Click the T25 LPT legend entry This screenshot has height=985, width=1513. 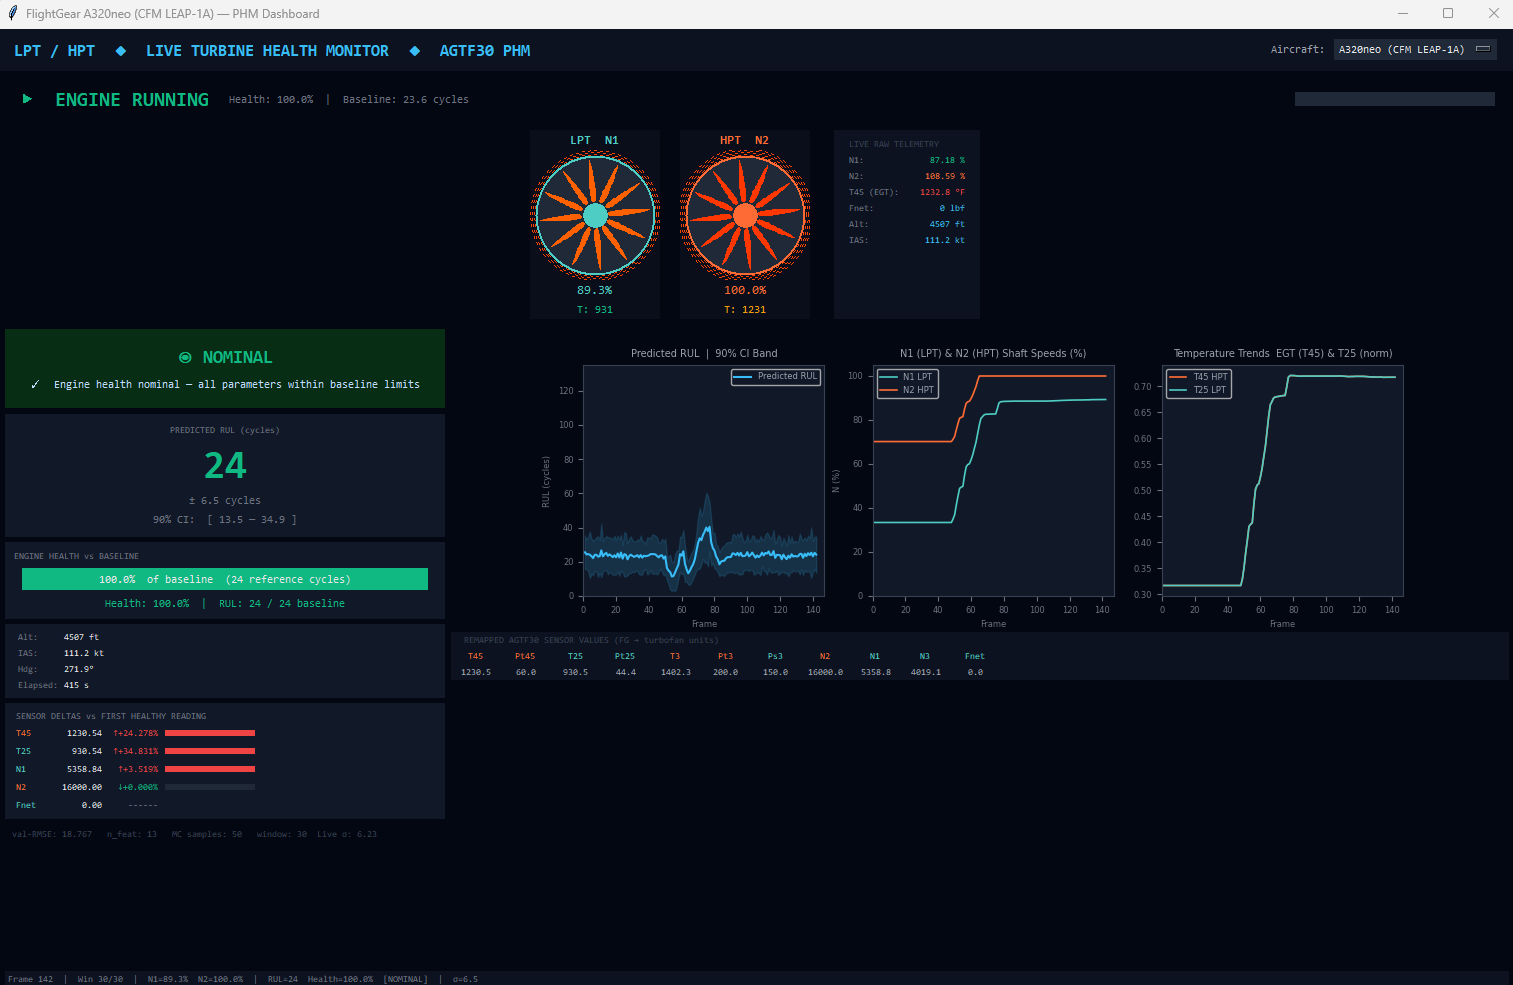pyautogui.click(x=1198, y=390)
